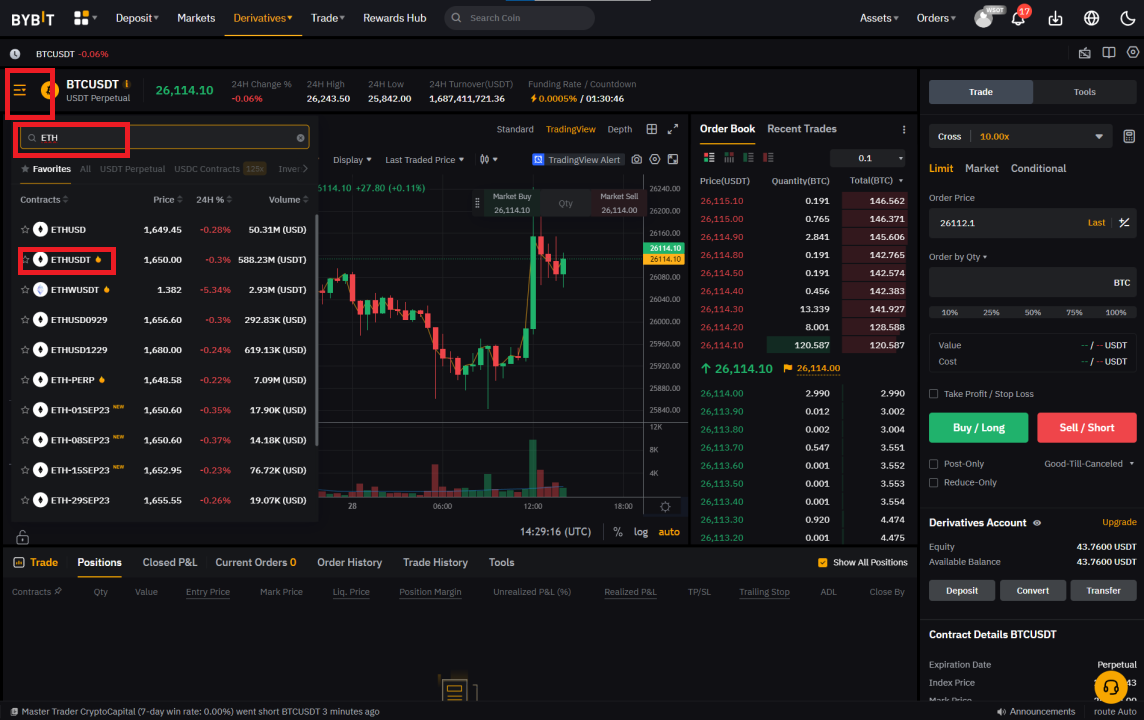The image size is (1144, 720).
Task: Take a chart snapshot with camera icon
Action: coord(636,160)
